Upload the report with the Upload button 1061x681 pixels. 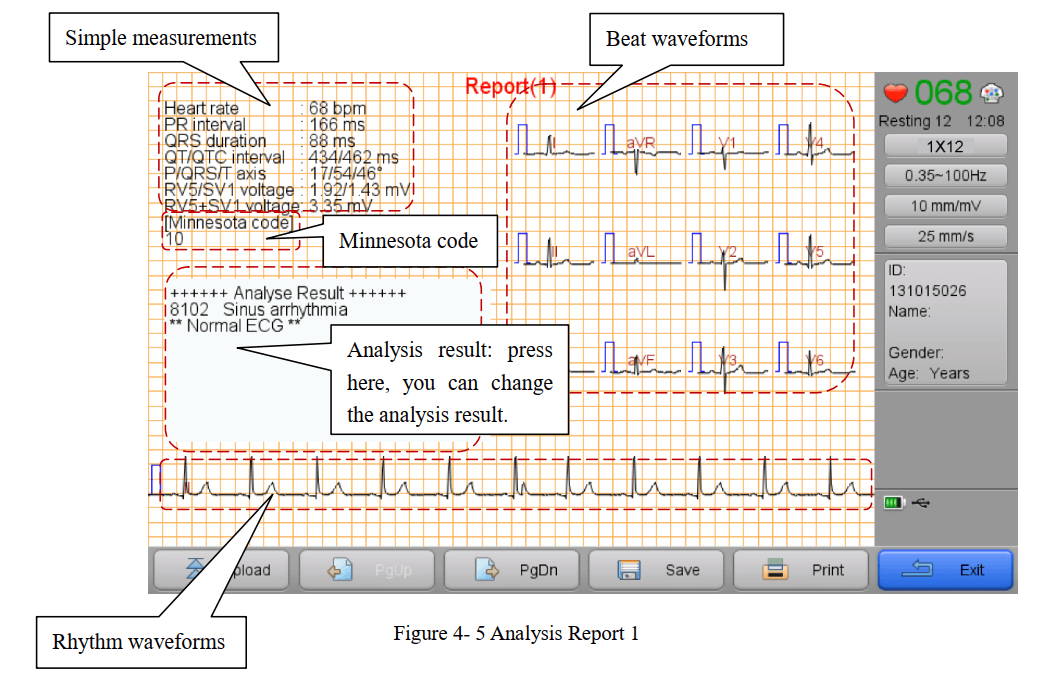[x=222, y=570]
